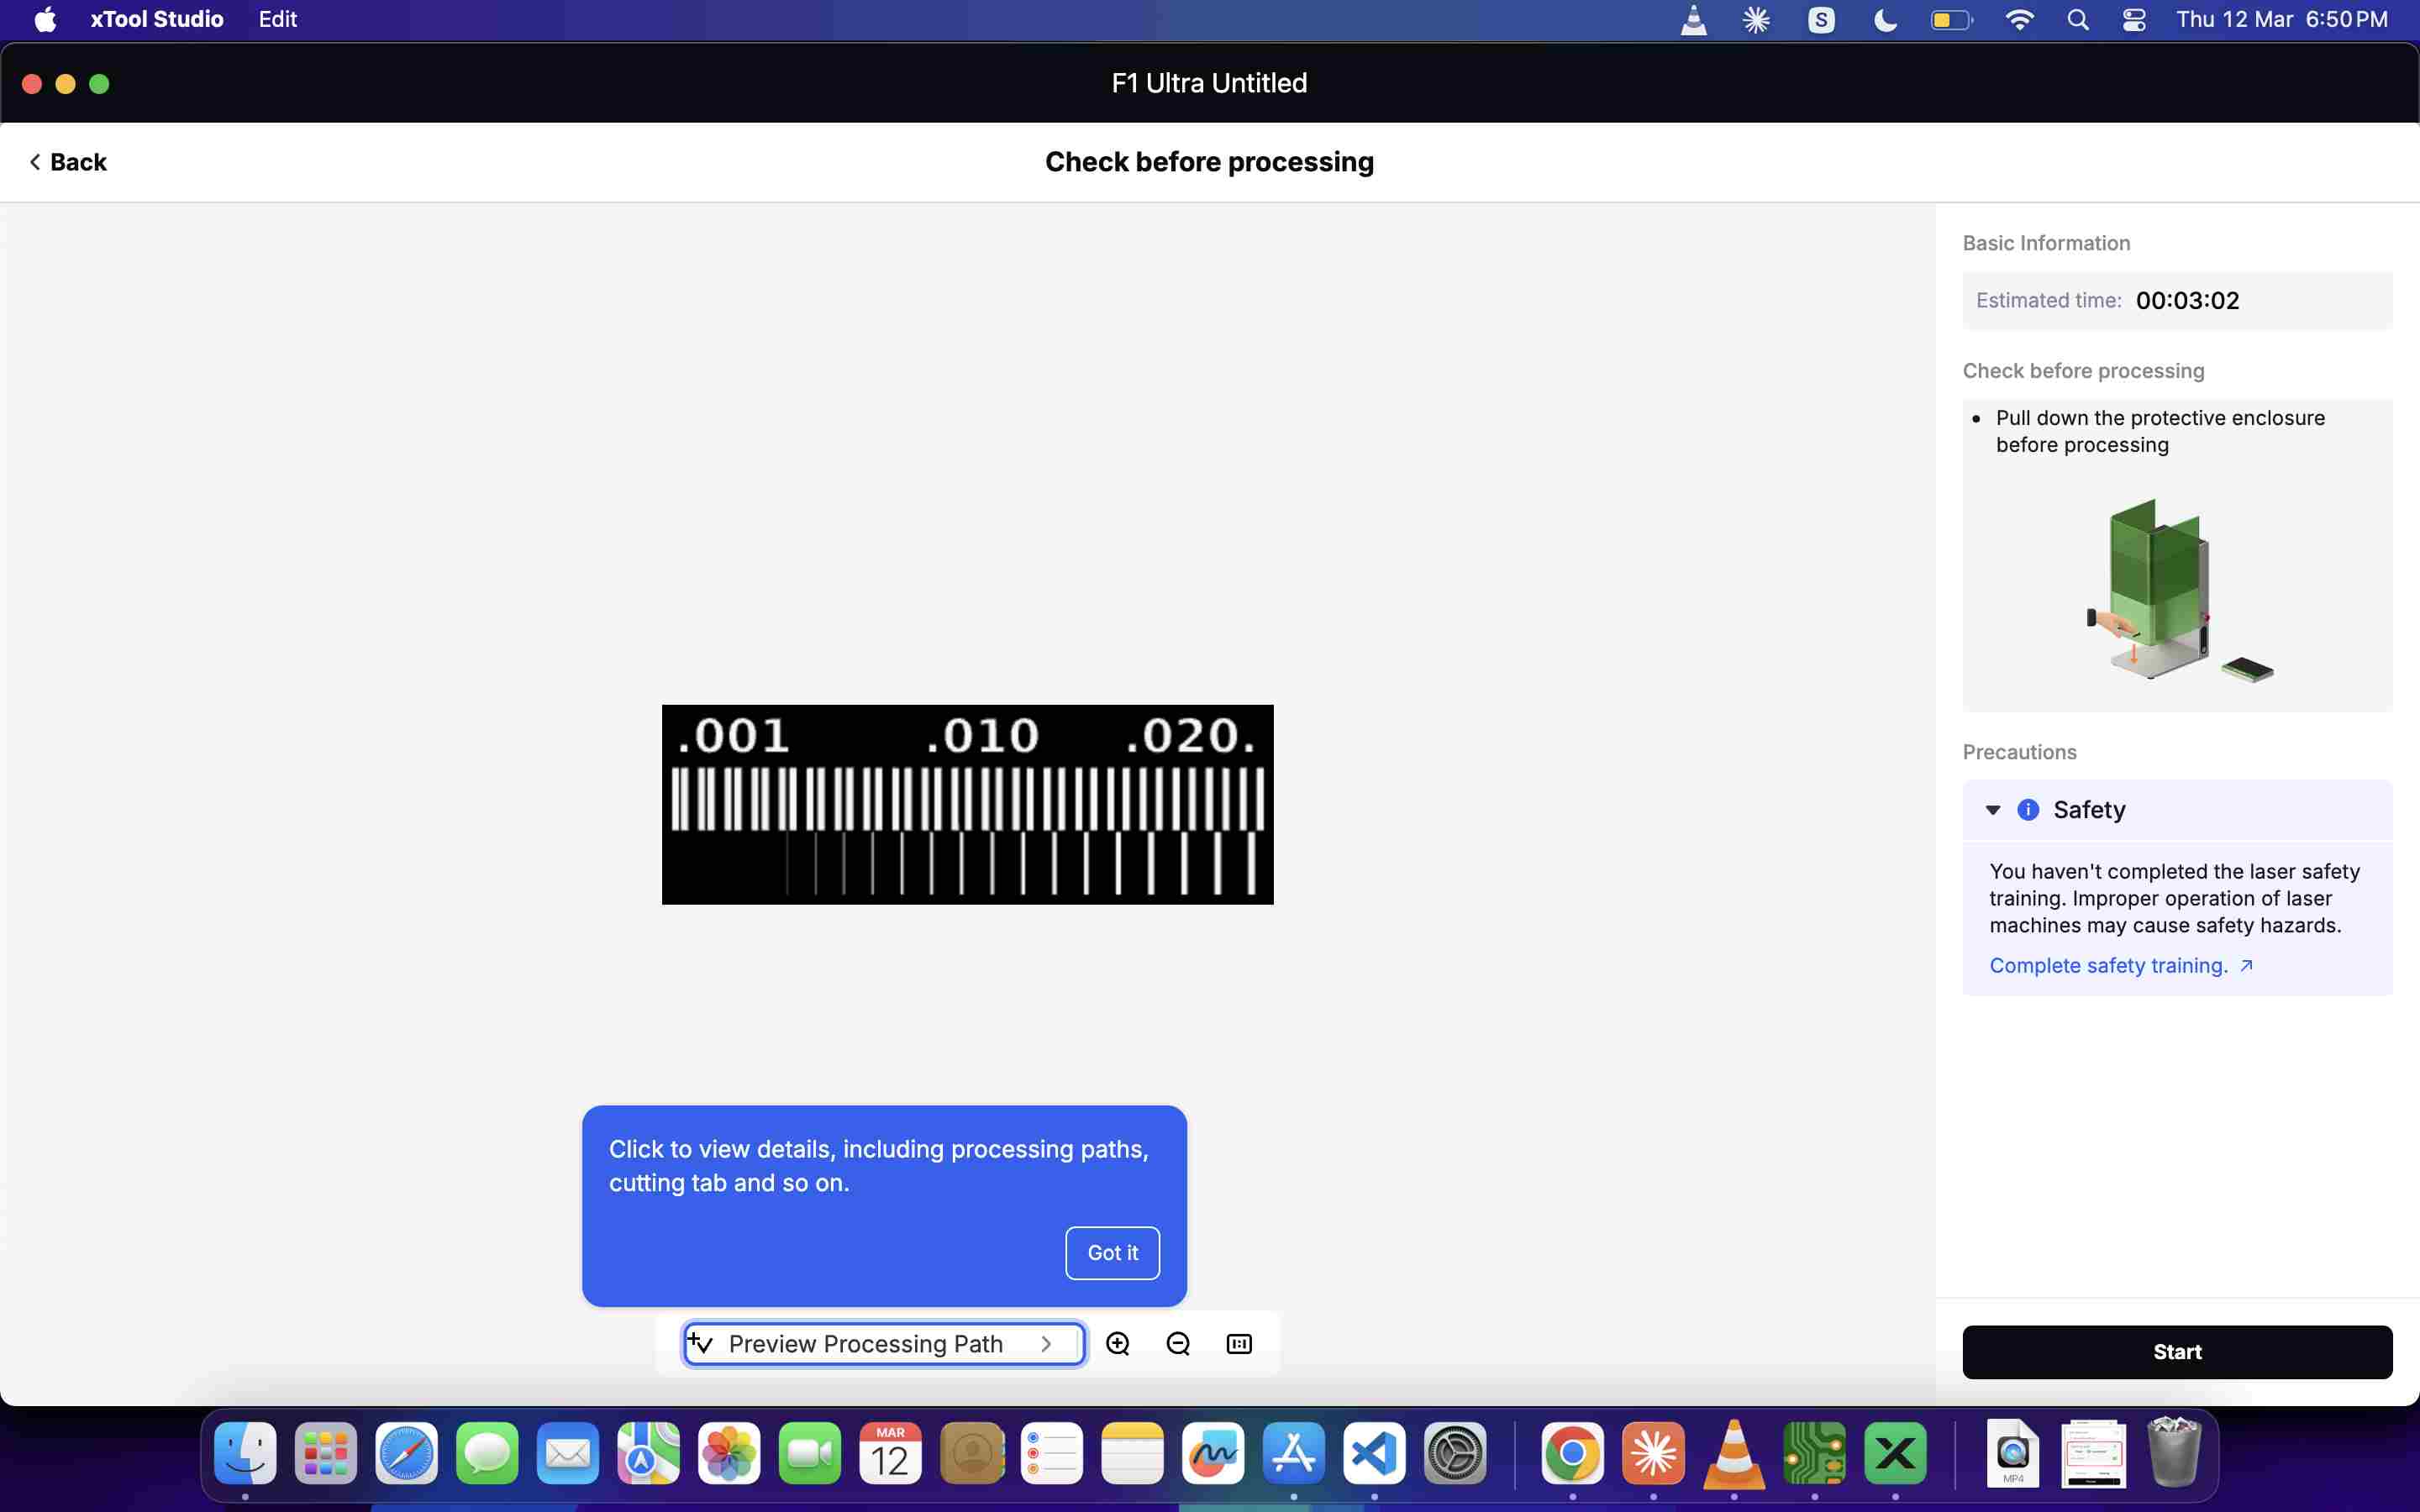
Task: Open Visual Studio Code from the dock
Action: (1374, 1452)
